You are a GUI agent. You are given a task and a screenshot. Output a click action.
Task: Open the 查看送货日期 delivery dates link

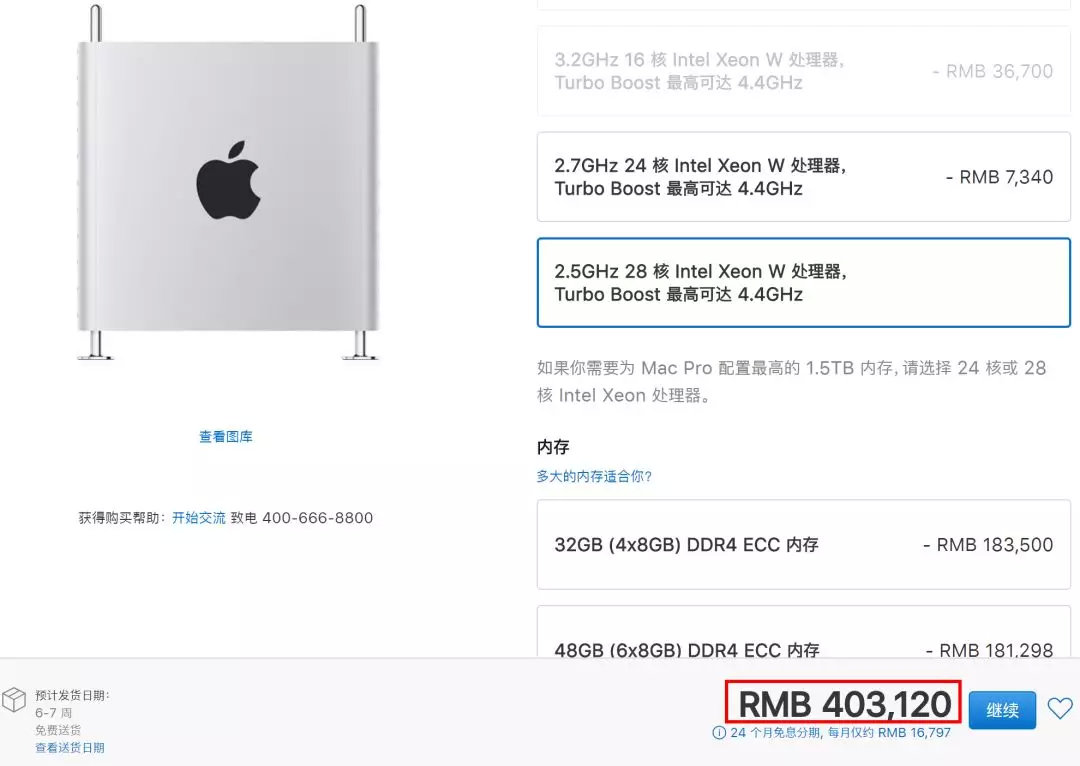[70, 748]
